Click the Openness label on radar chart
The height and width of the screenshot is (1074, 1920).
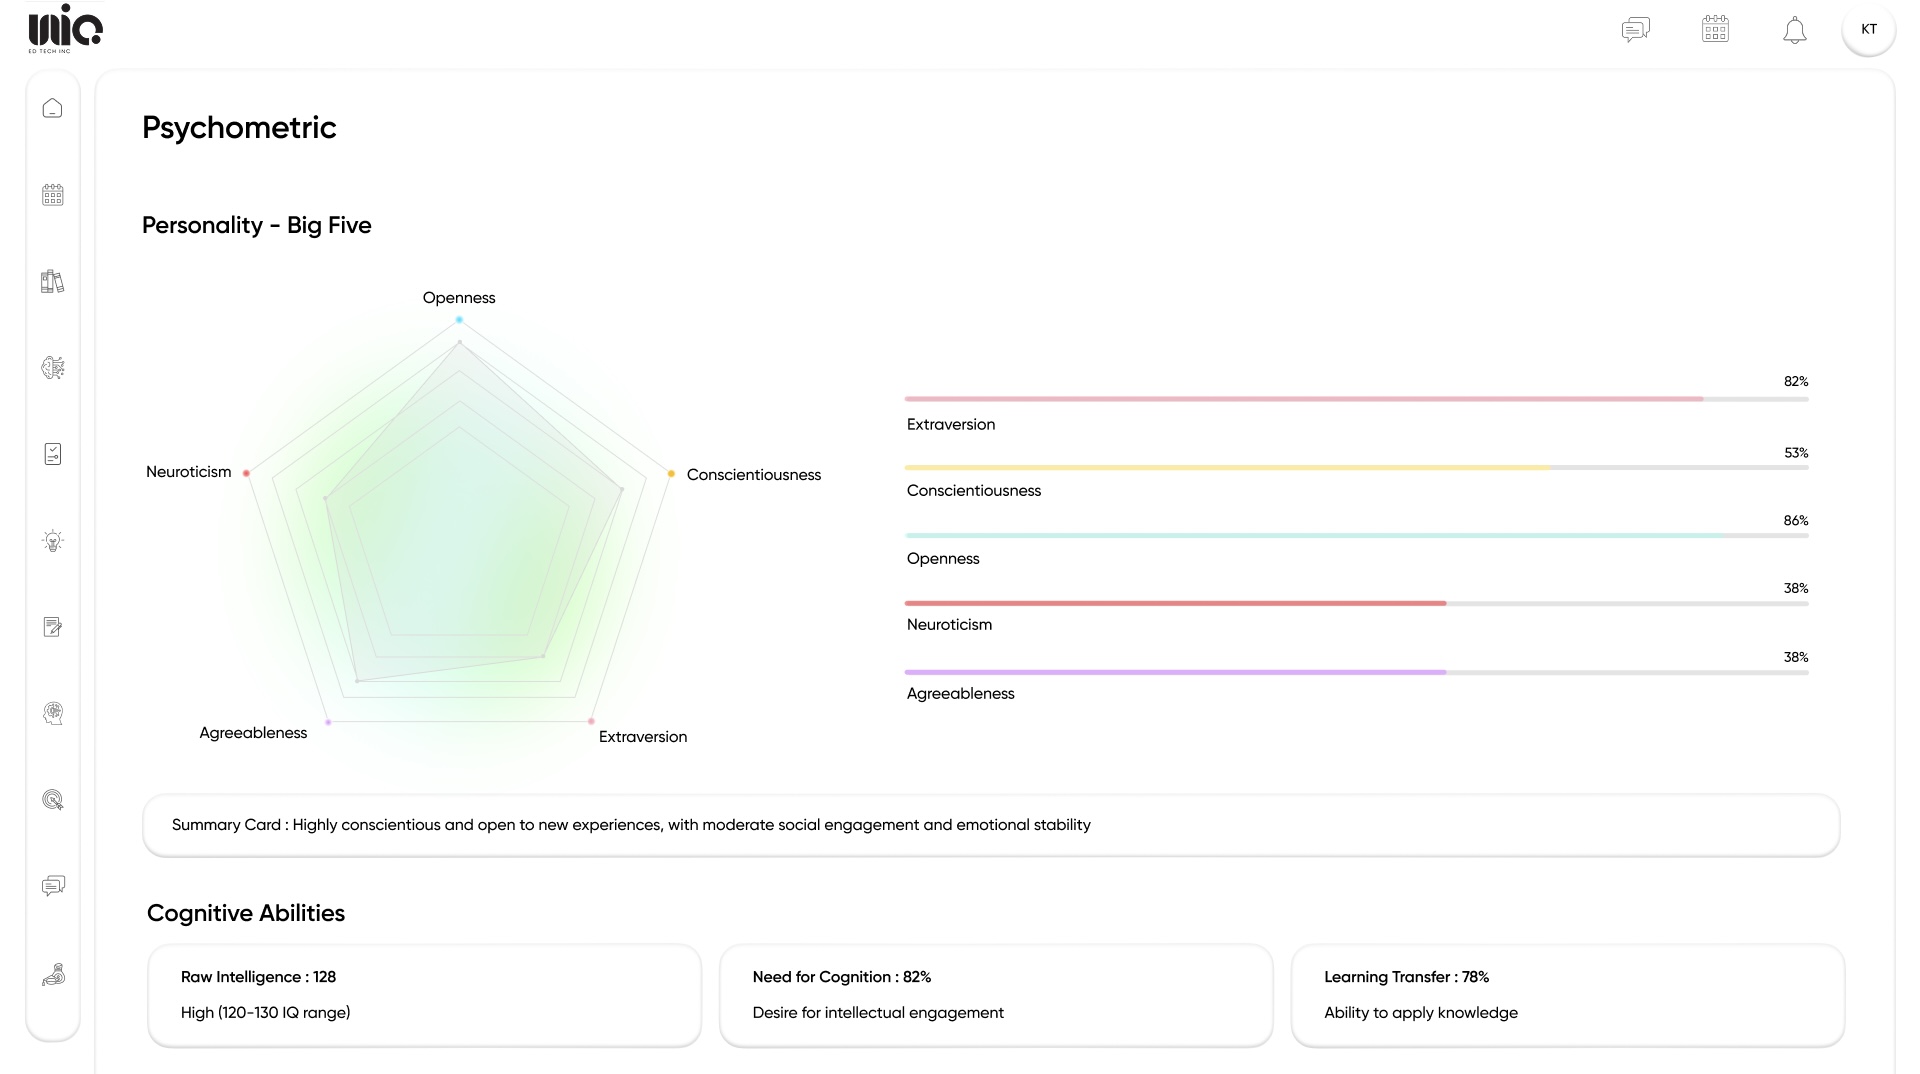click(x=459, y=298)
